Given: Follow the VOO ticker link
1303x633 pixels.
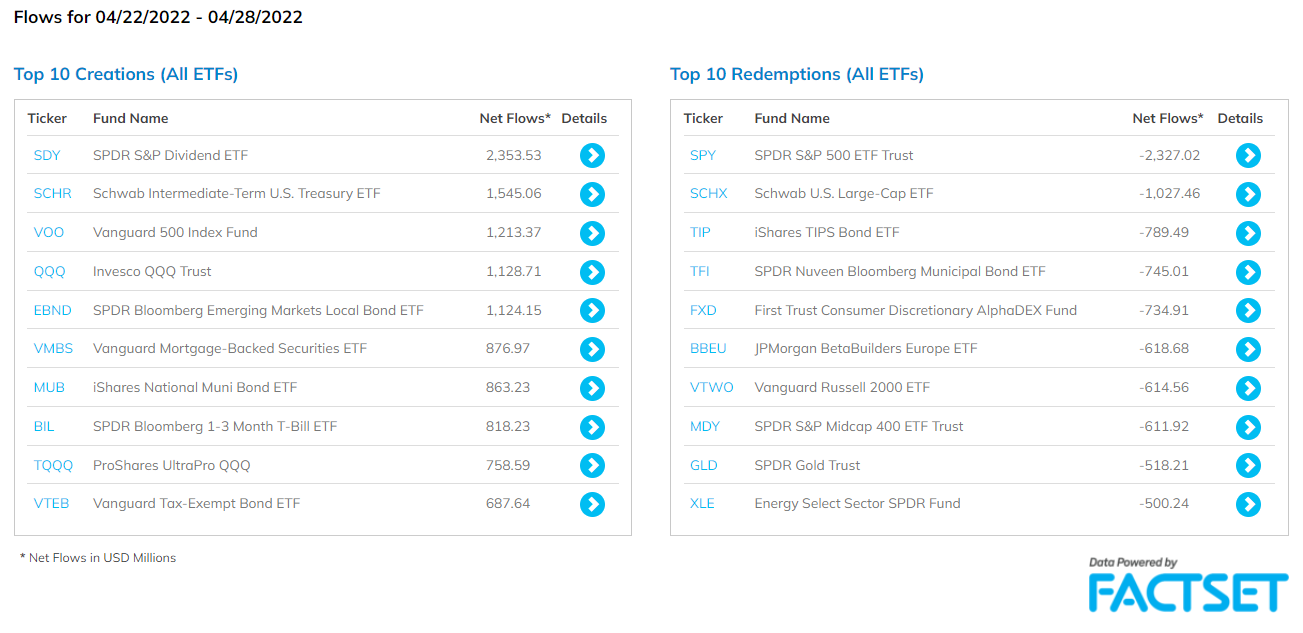Looking at the screenshot, I should 49,233.
